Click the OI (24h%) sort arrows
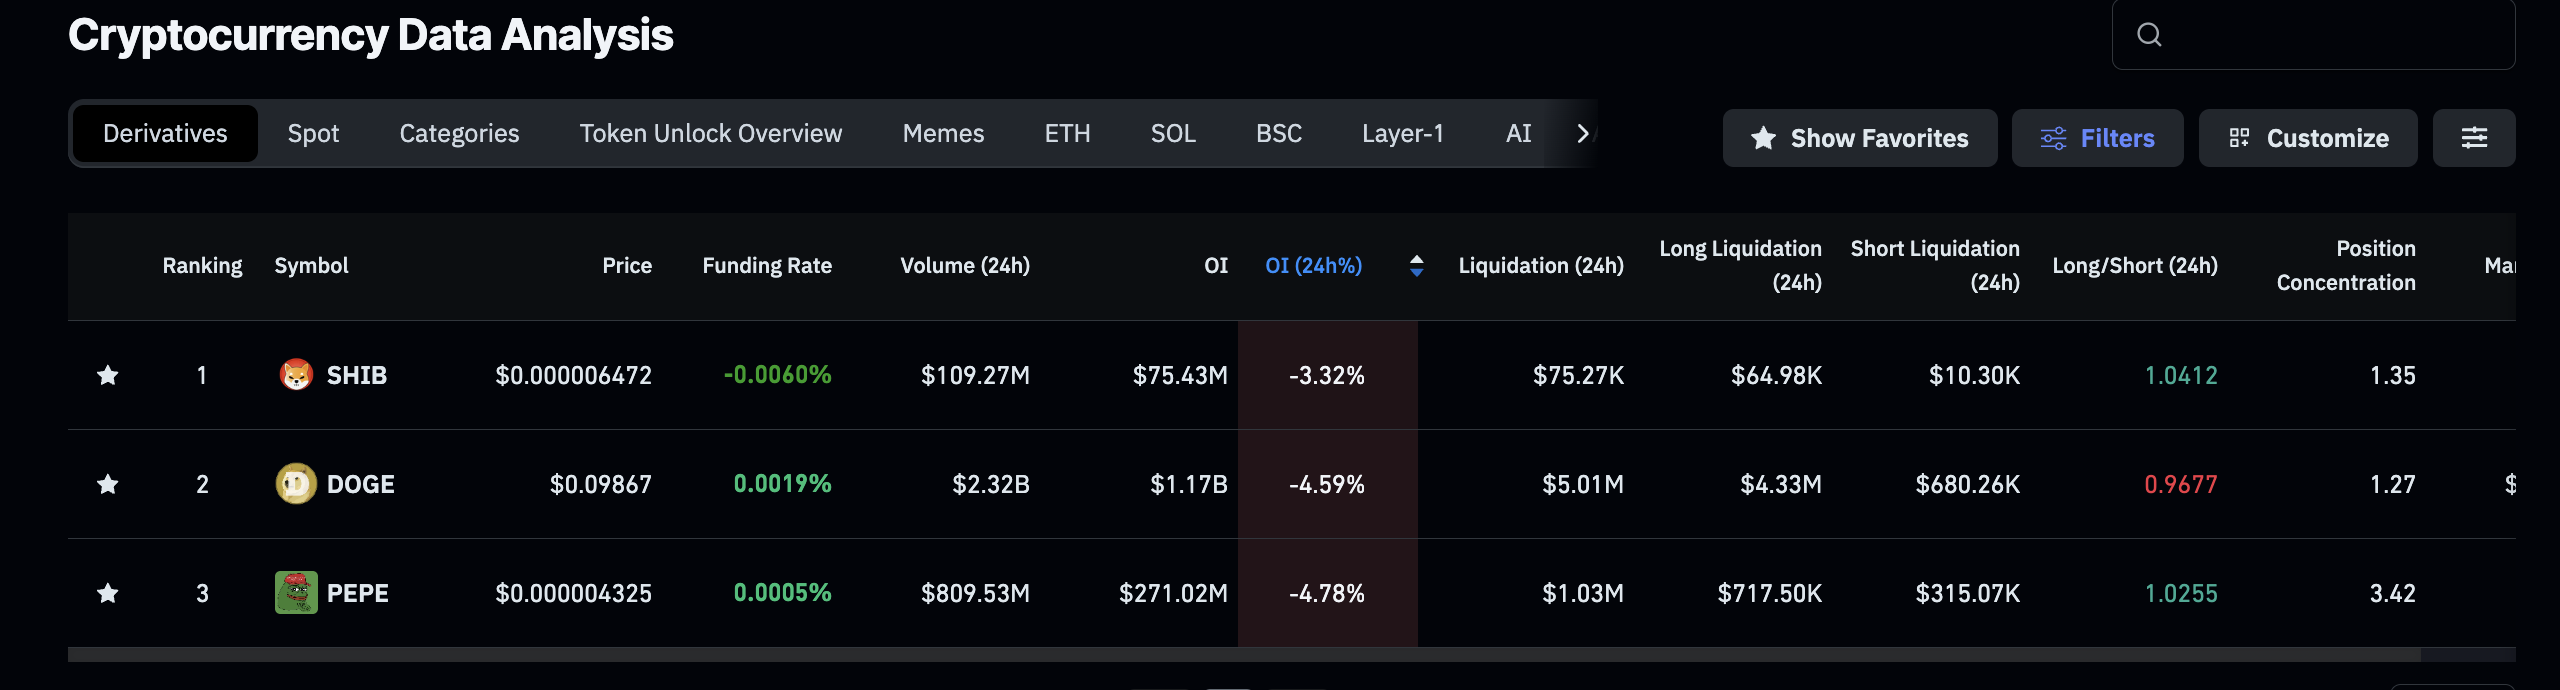Viewport: 2560px width, 690px height. [1416, 266]
